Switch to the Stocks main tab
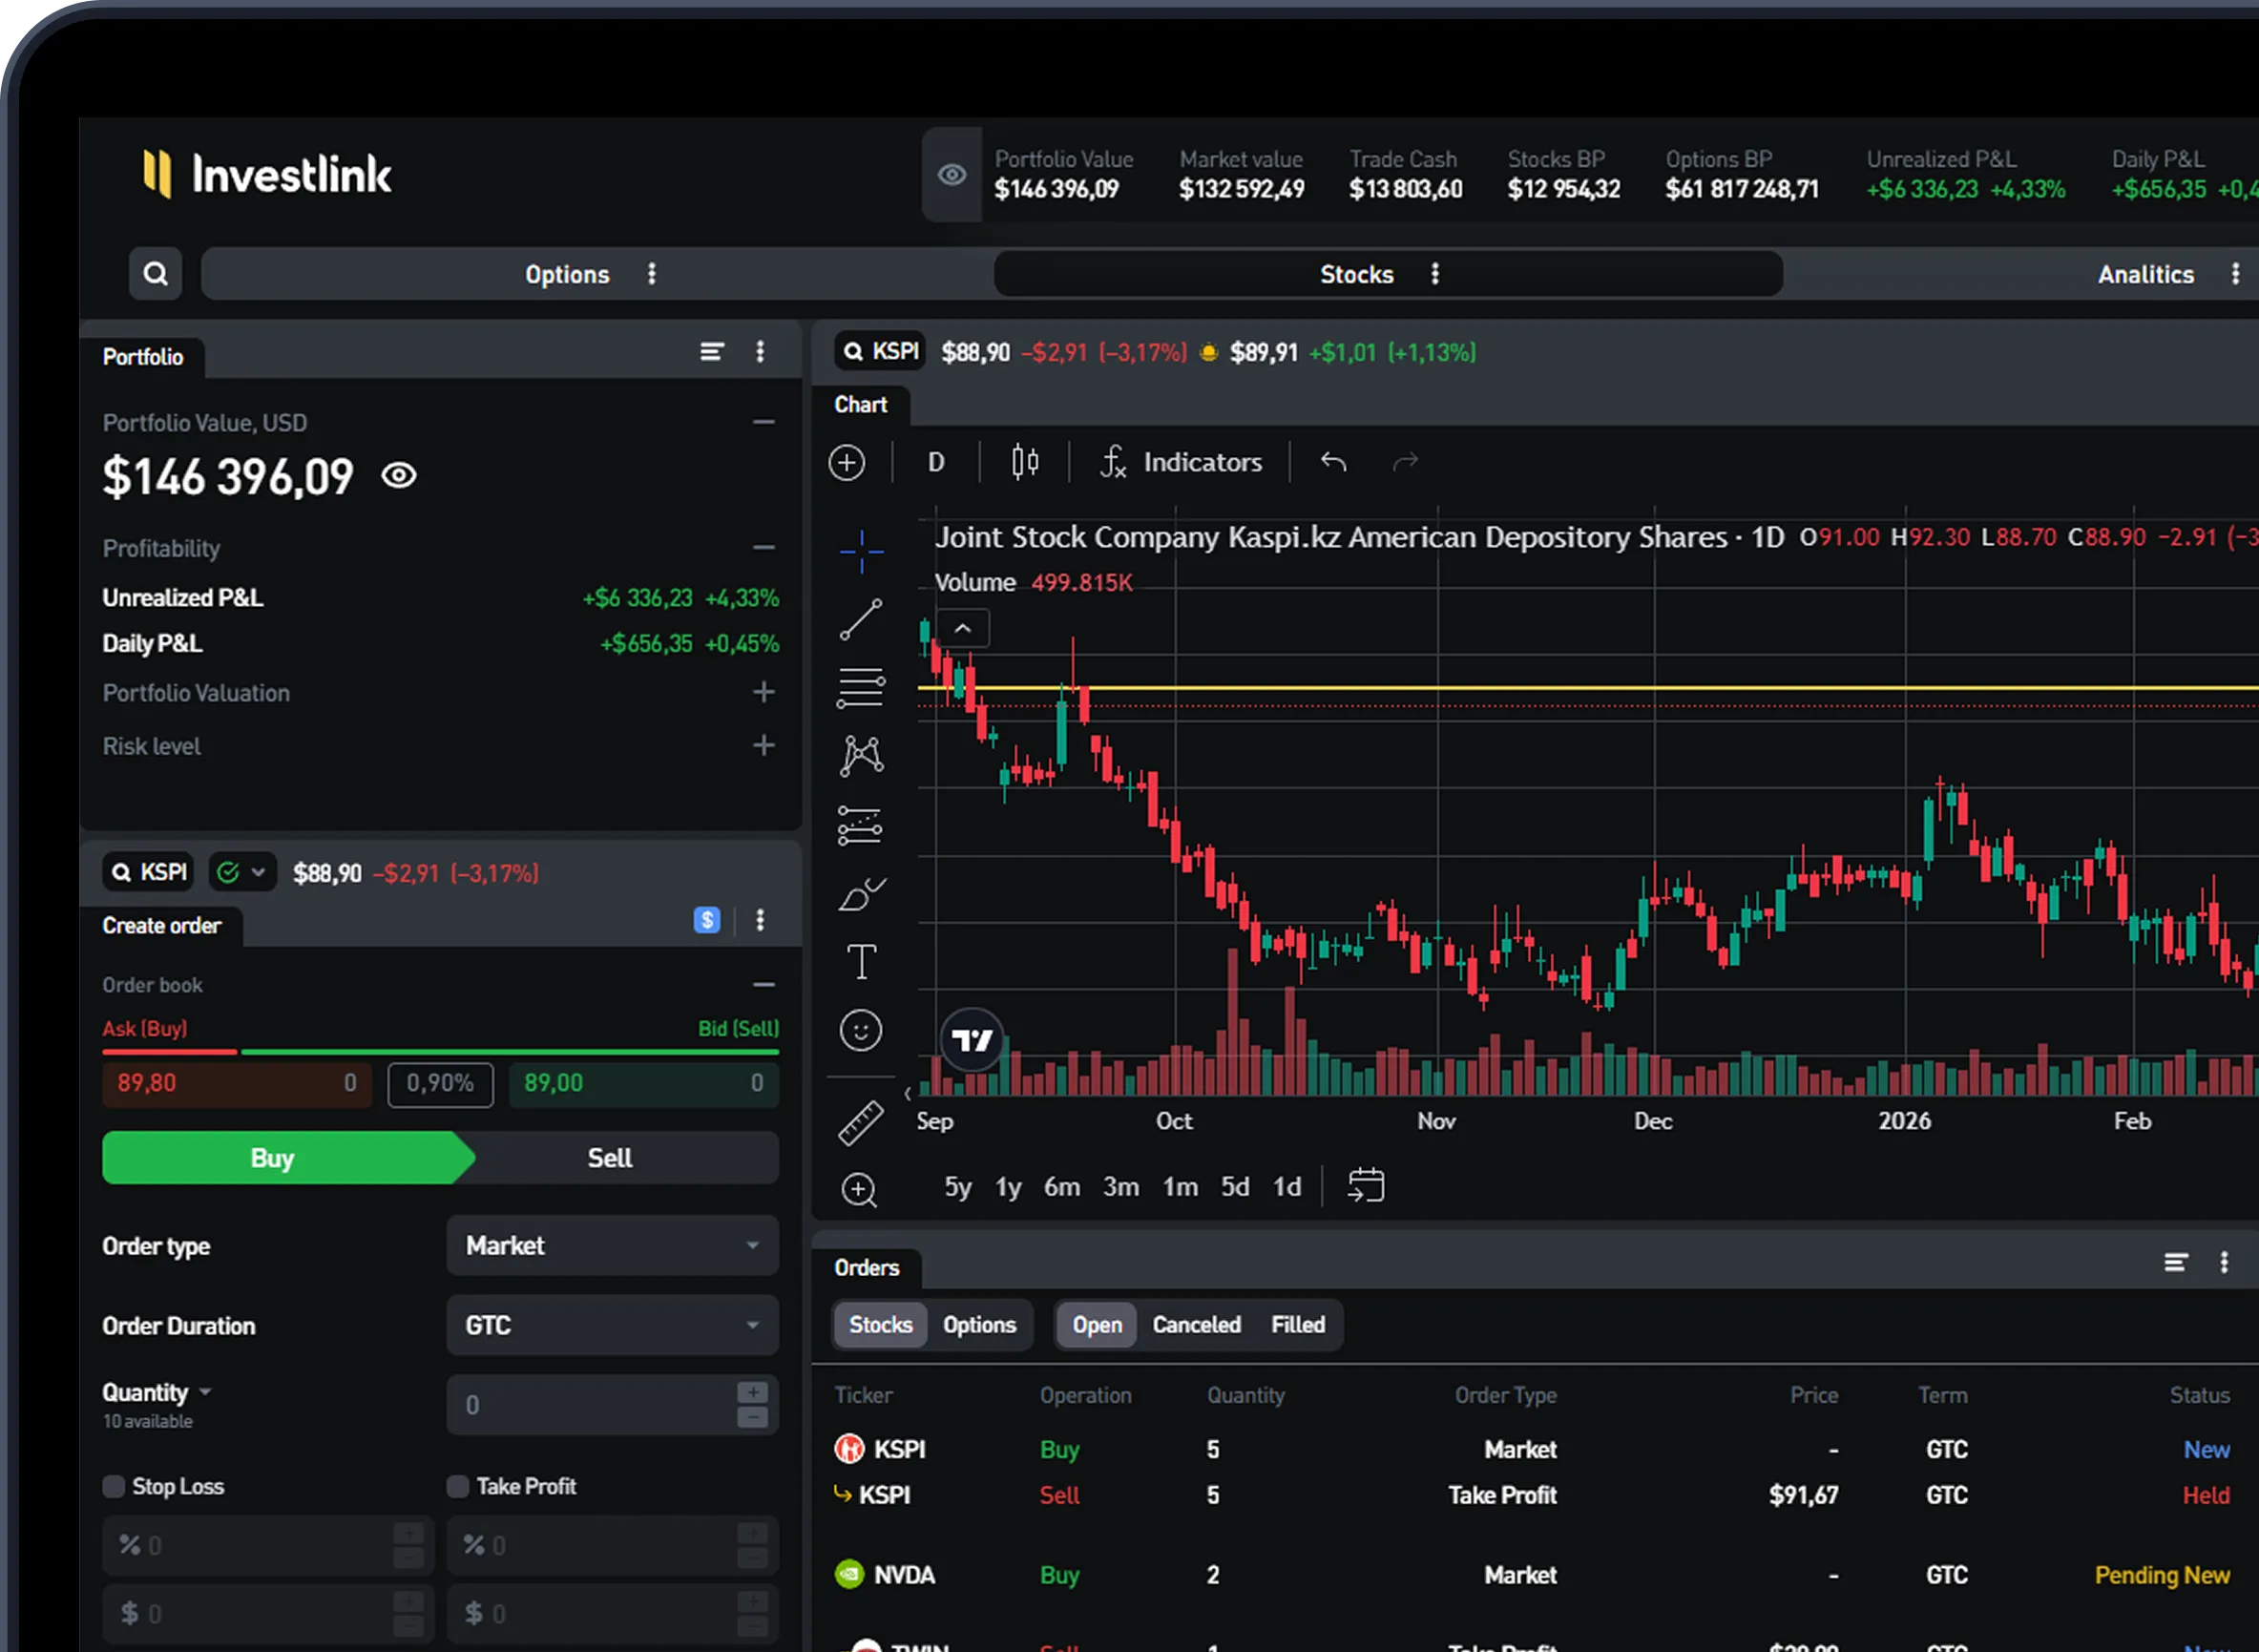The image size is (2259, 1652). (x=1356, y=274)
